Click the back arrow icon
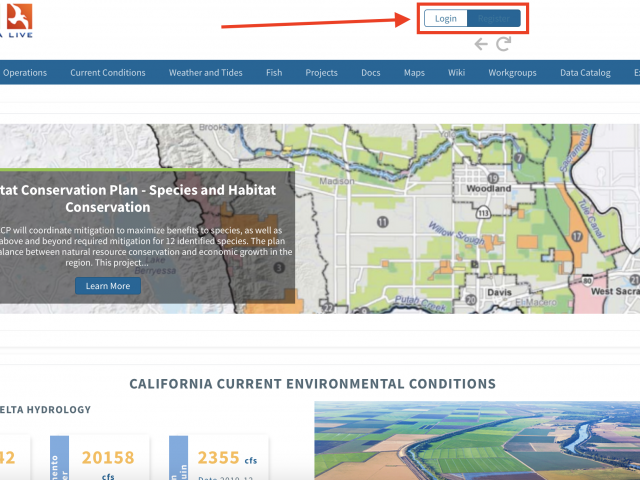Viewport: 640px width, 480px height. point(481,44)
